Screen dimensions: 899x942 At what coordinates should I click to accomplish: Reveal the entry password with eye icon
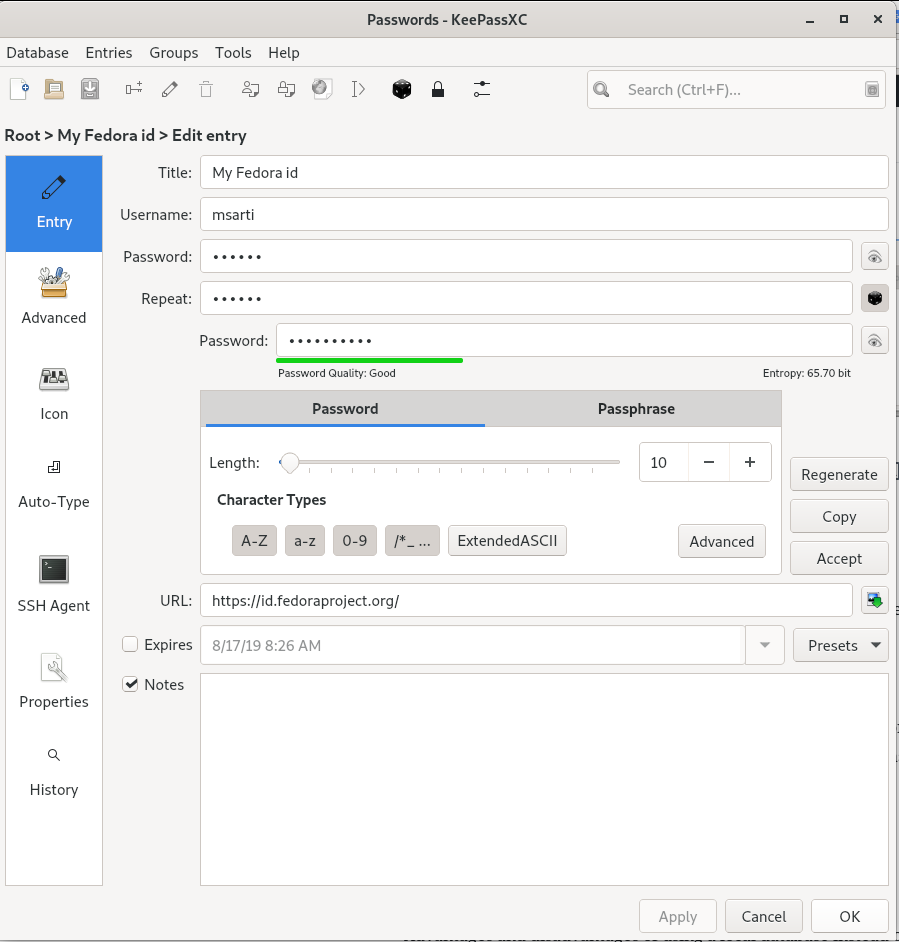(x=875, y=257)
